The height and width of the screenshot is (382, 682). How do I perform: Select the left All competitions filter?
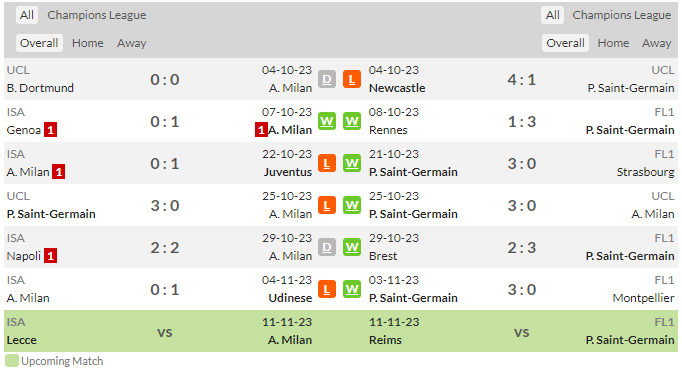coord(27,15)
